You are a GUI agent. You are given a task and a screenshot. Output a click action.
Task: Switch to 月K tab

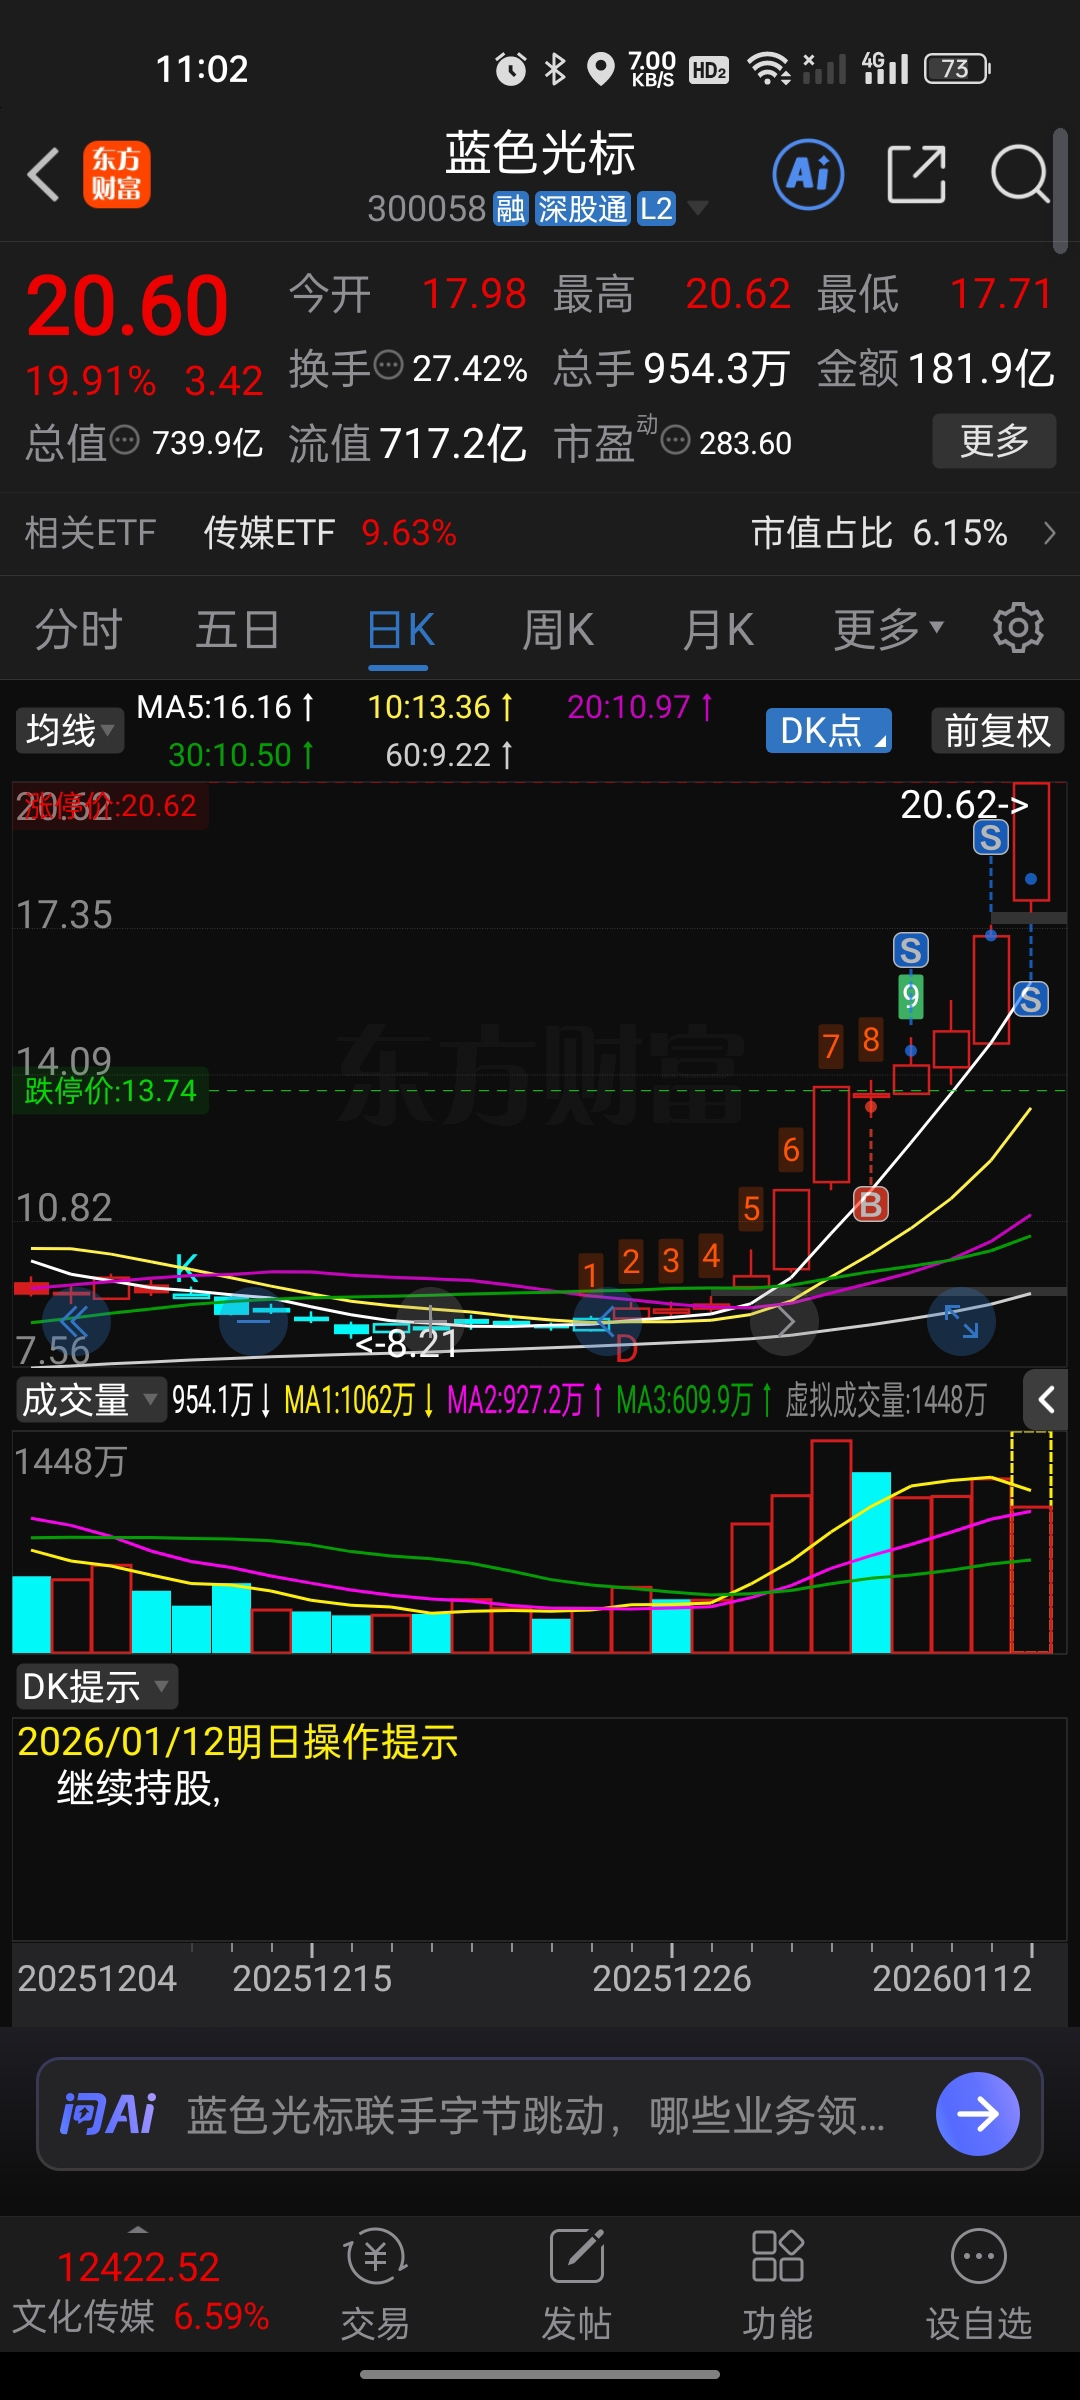tap(718, 629)
